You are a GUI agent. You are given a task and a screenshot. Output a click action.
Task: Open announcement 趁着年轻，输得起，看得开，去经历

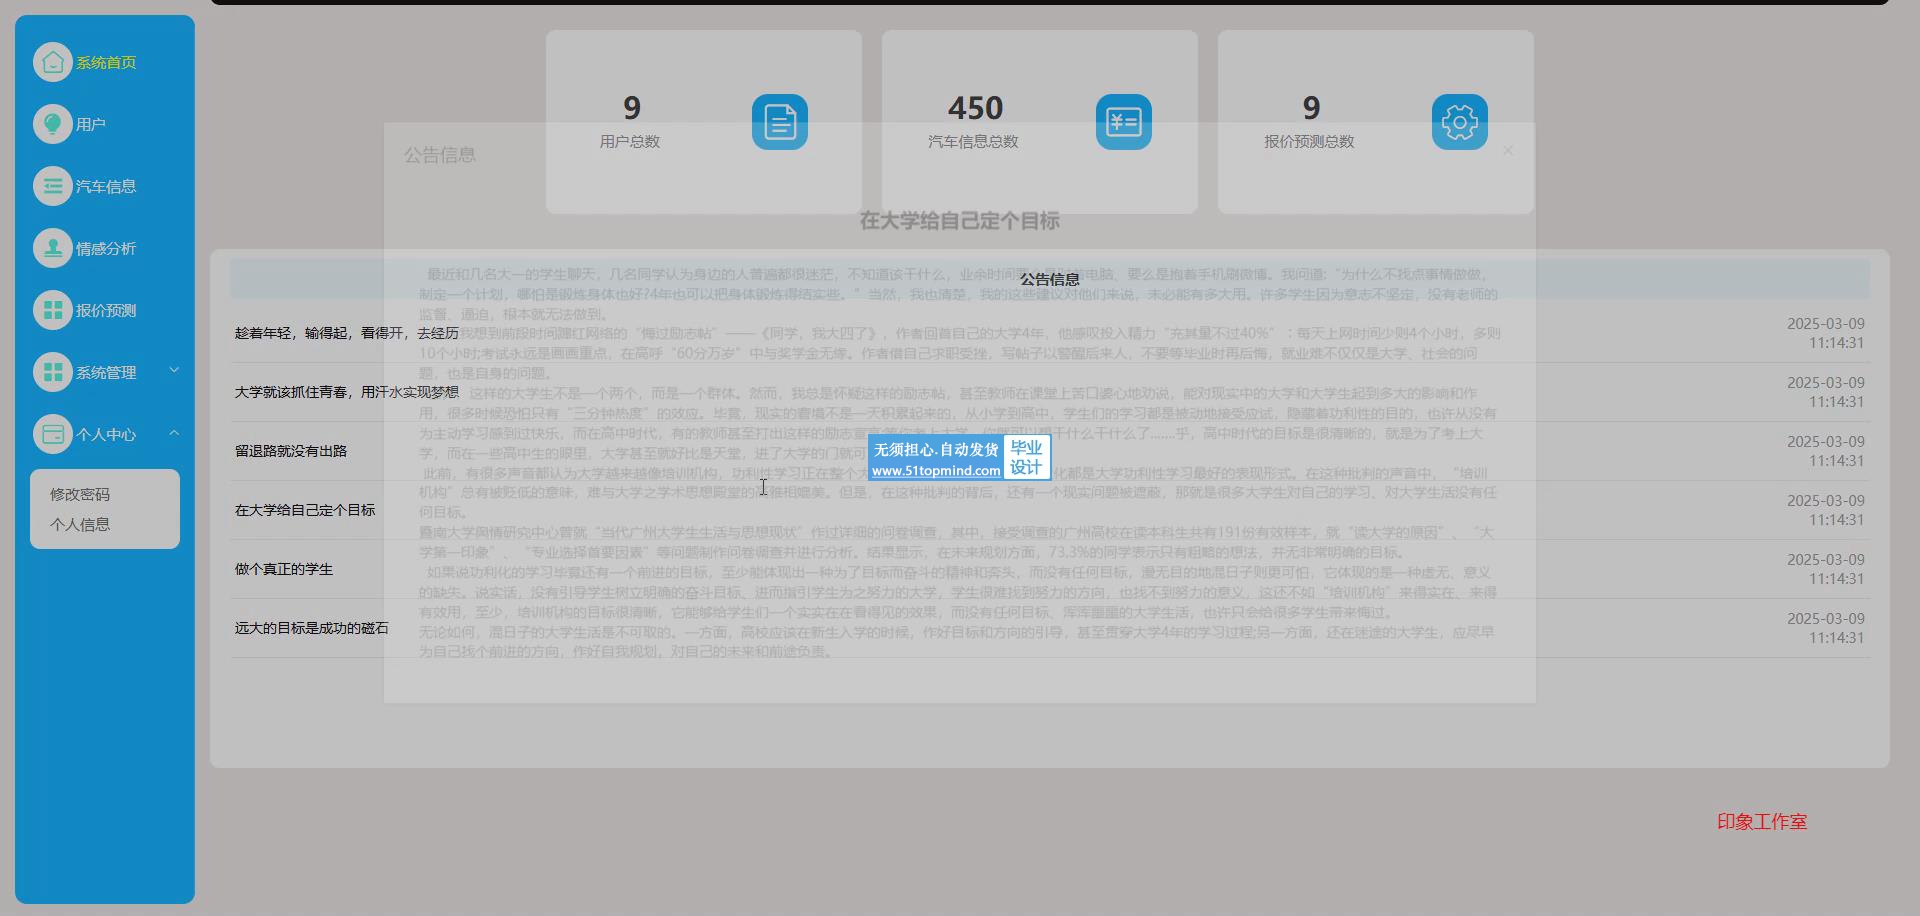tap(346, 333)
